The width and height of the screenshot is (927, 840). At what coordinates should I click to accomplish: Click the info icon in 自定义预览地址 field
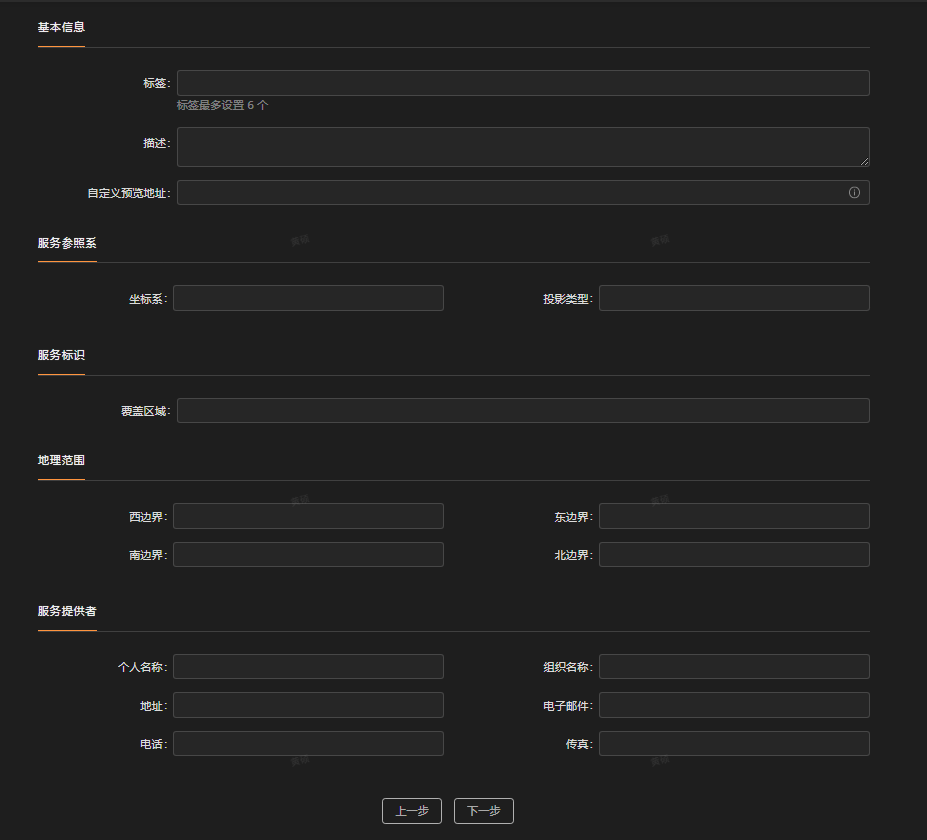(854, 193)
